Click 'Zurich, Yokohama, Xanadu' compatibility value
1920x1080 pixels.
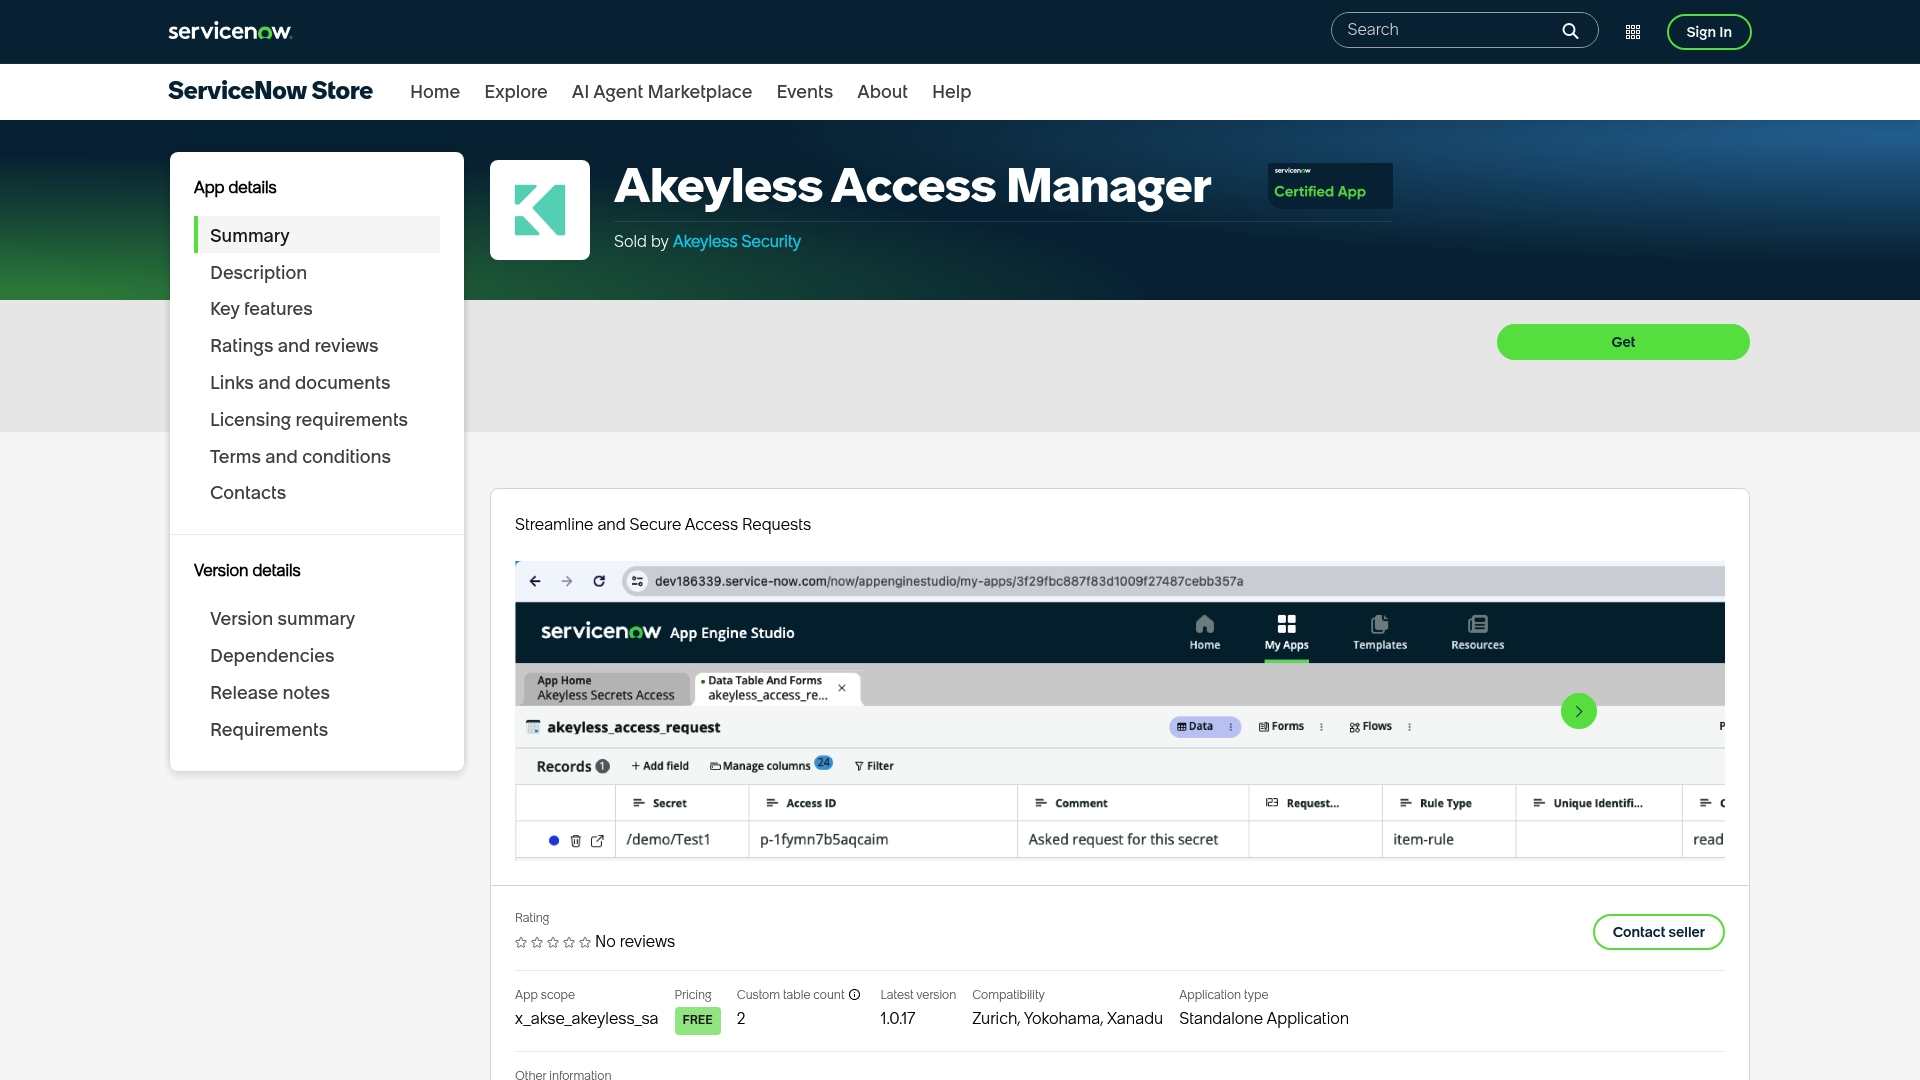coord(1067,1019)
